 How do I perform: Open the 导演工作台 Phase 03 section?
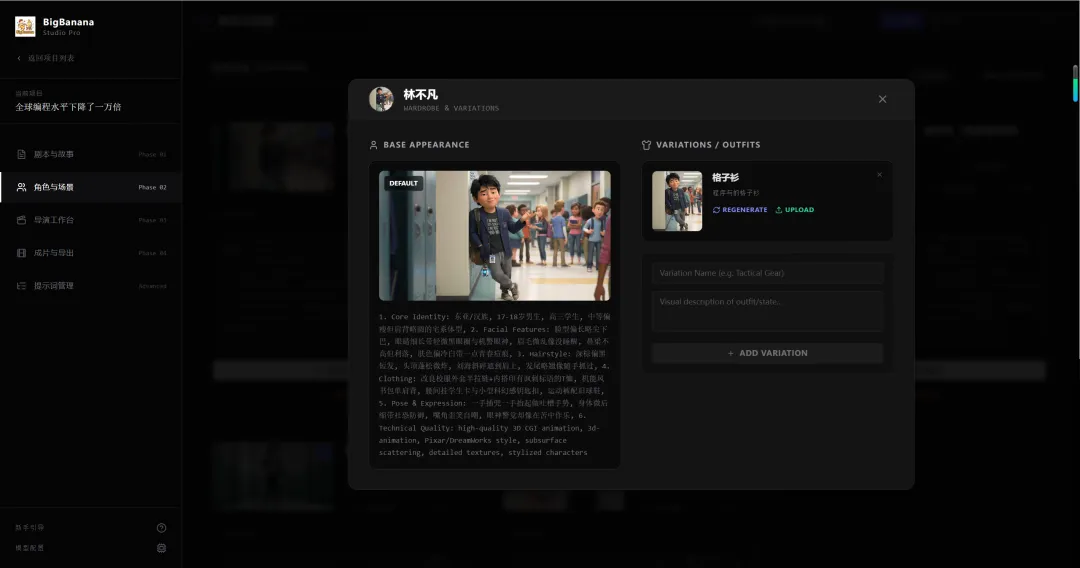pos(91,220)
